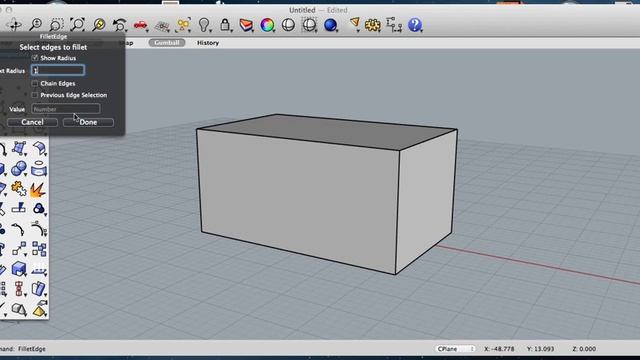Open the color wheel properties icon
640x360 pixels.
point(267,25)
